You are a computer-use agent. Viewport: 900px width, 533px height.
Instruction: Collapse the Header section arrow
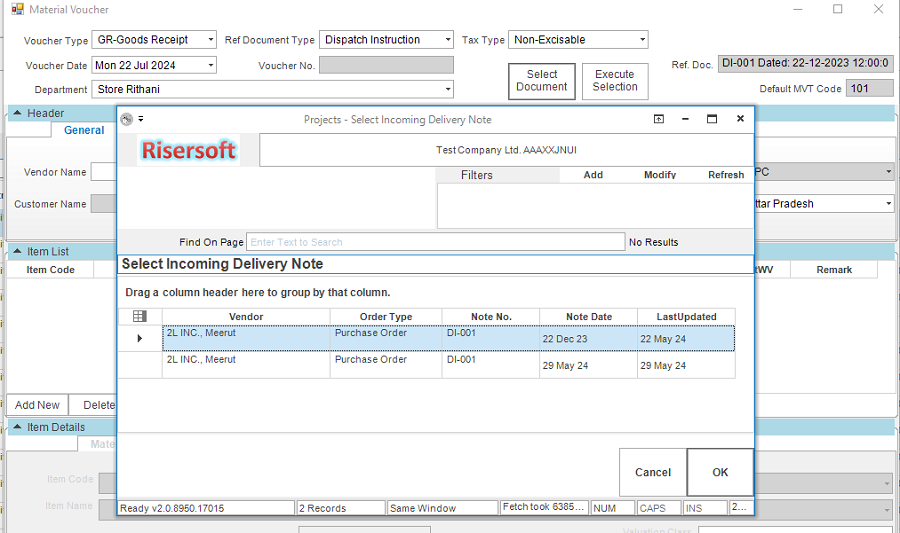click(17, 113)
